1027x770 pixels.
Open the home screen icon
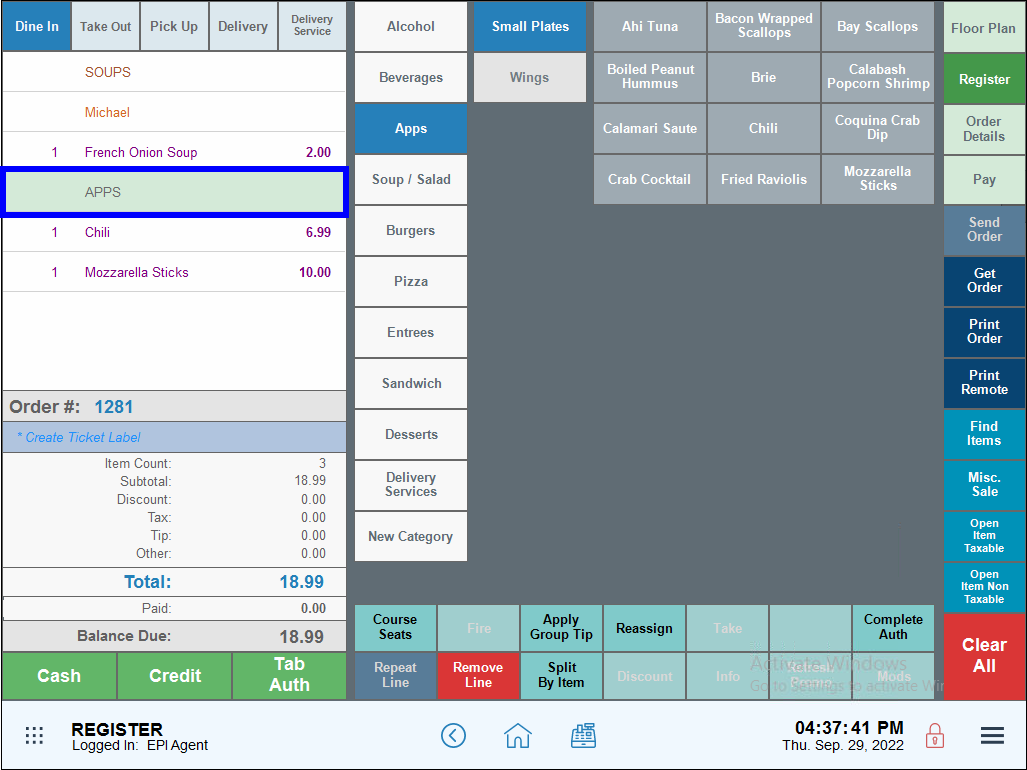[517, 735]
